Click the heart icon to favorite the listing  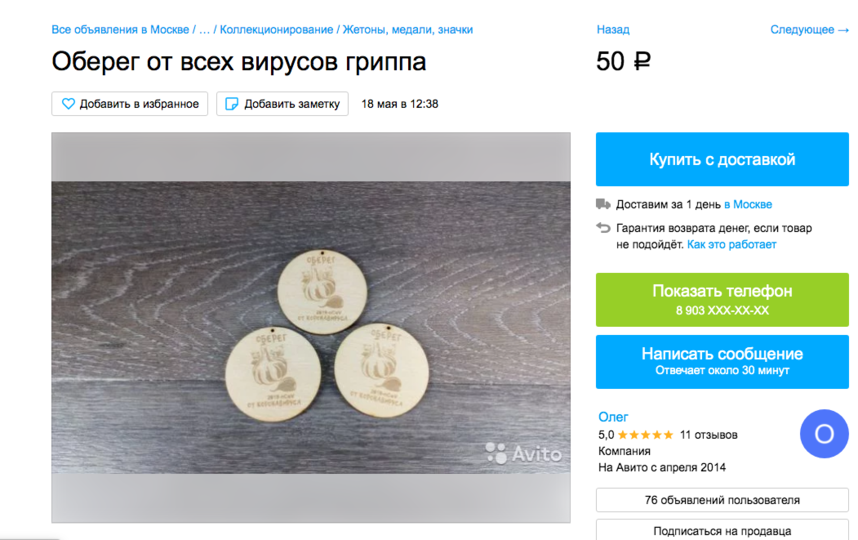coord(68,103)
